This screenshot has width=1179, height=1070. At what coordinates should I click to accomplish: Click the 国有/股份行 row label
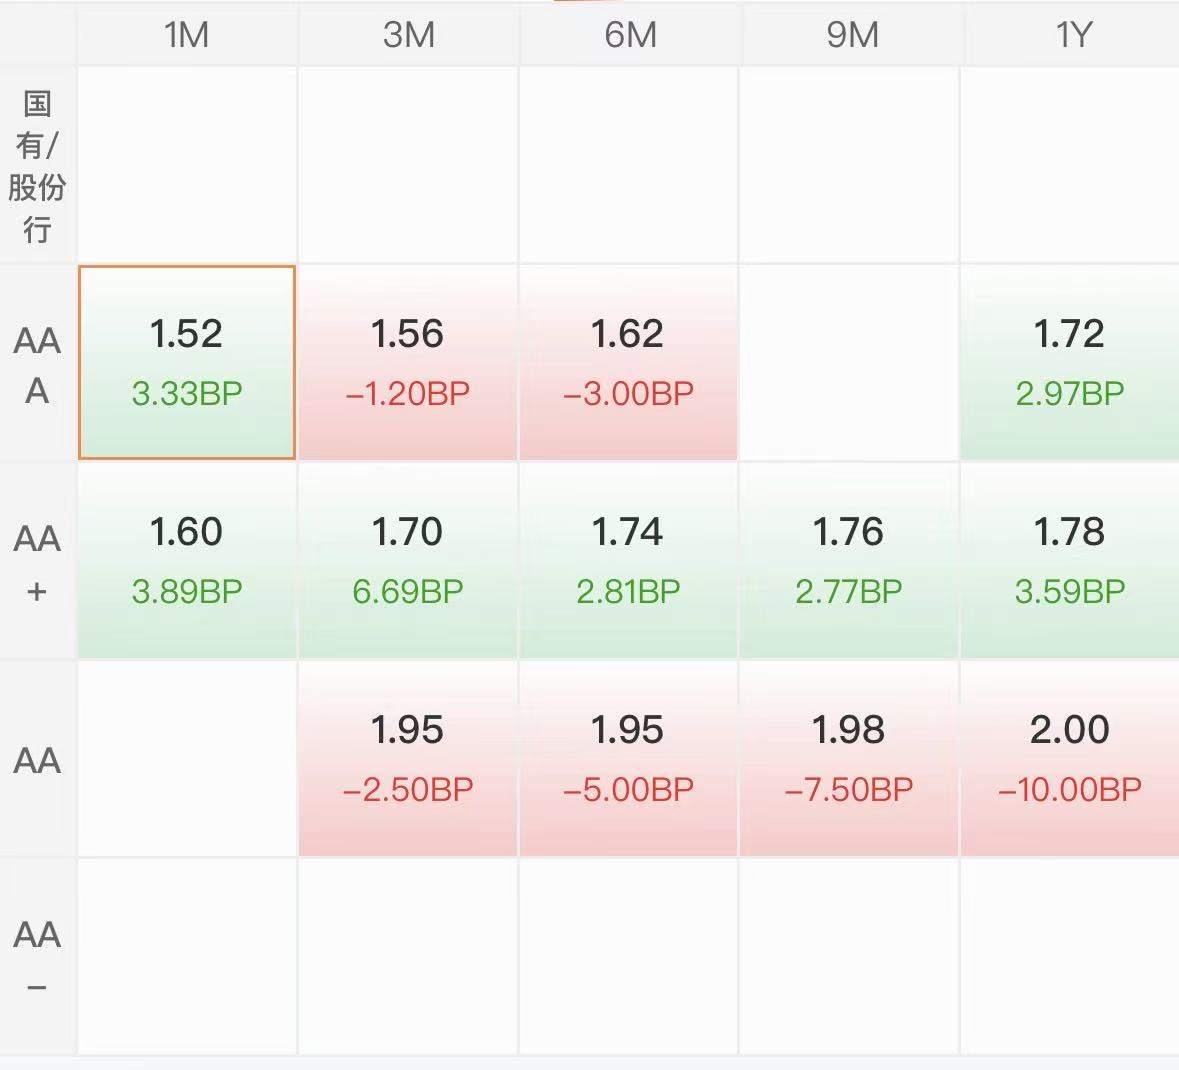point(37,166)
